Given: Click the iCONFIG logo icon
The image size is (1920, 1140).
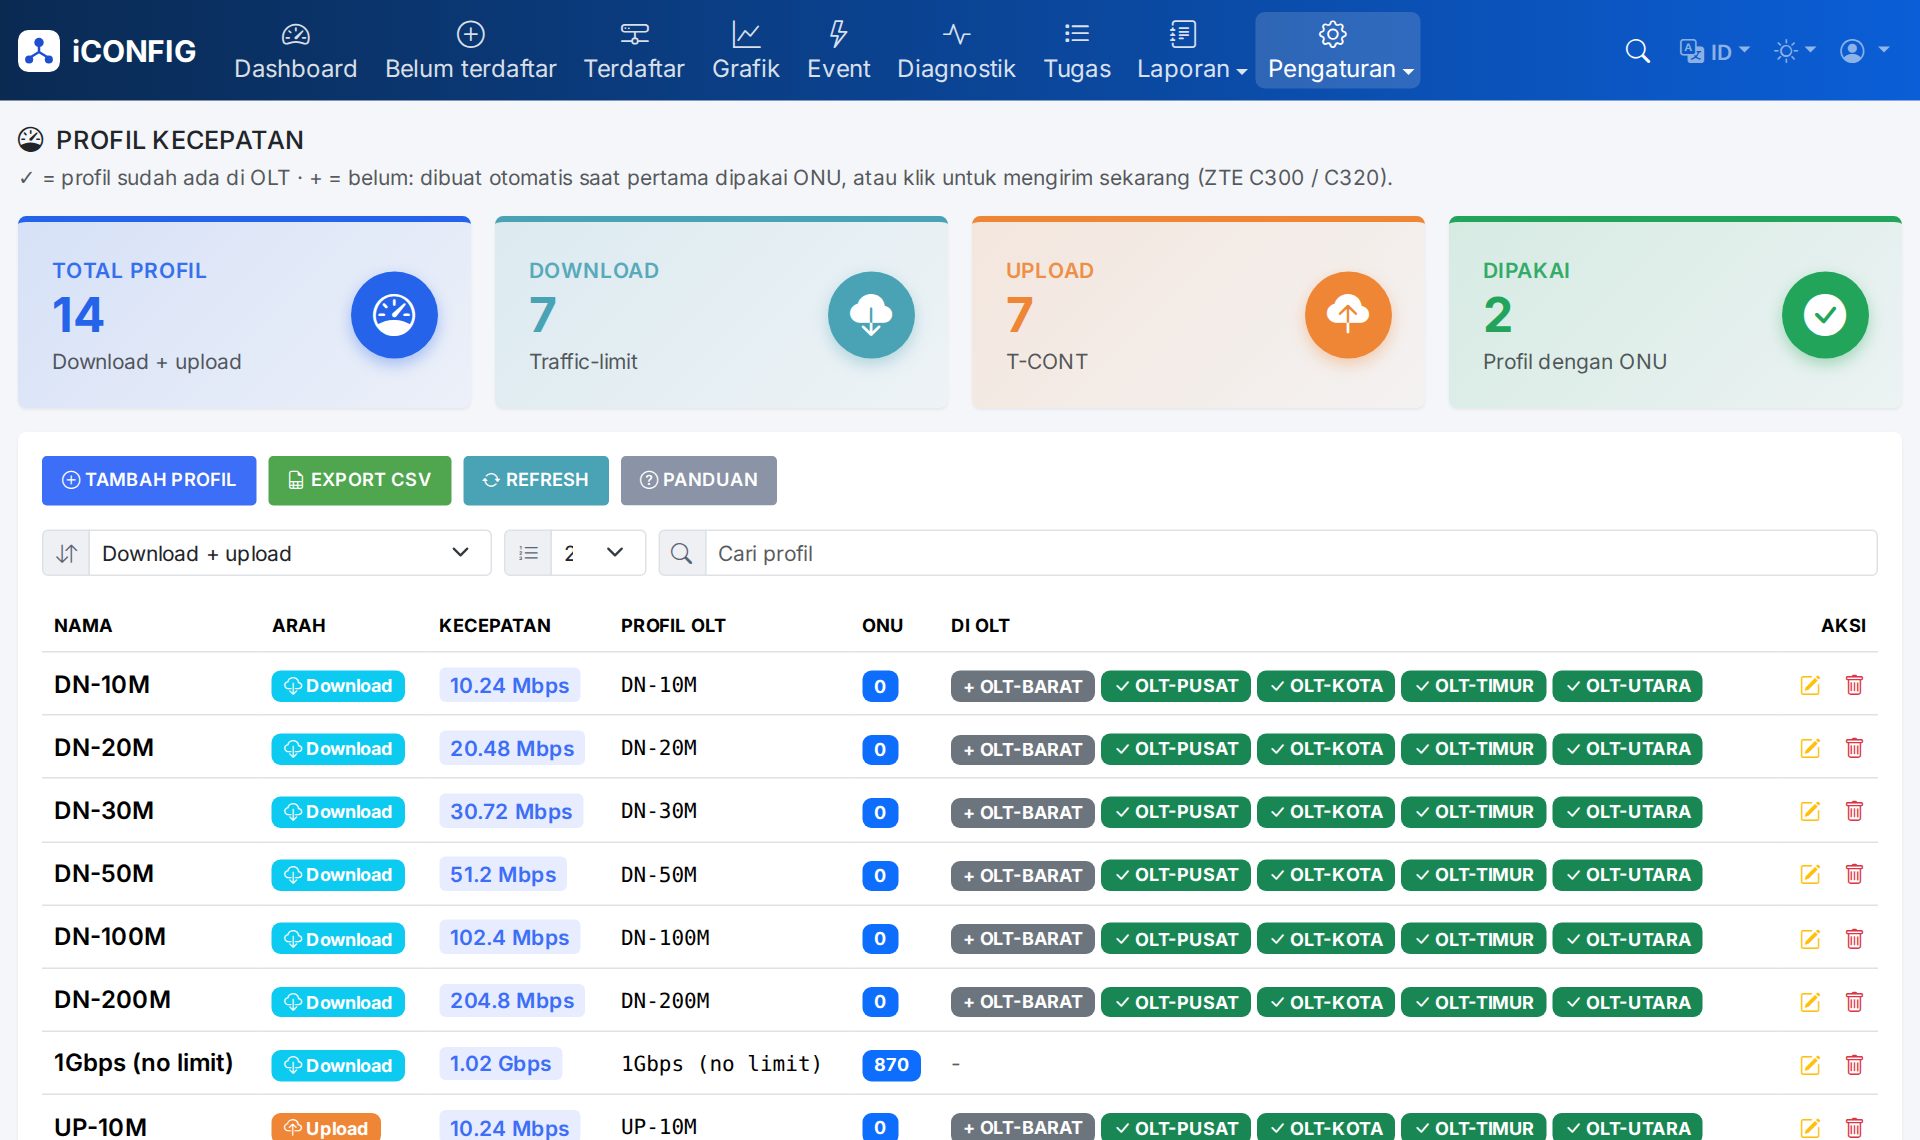Looking at the screenshot, I should pyautogui.click(x=39, y=51).
